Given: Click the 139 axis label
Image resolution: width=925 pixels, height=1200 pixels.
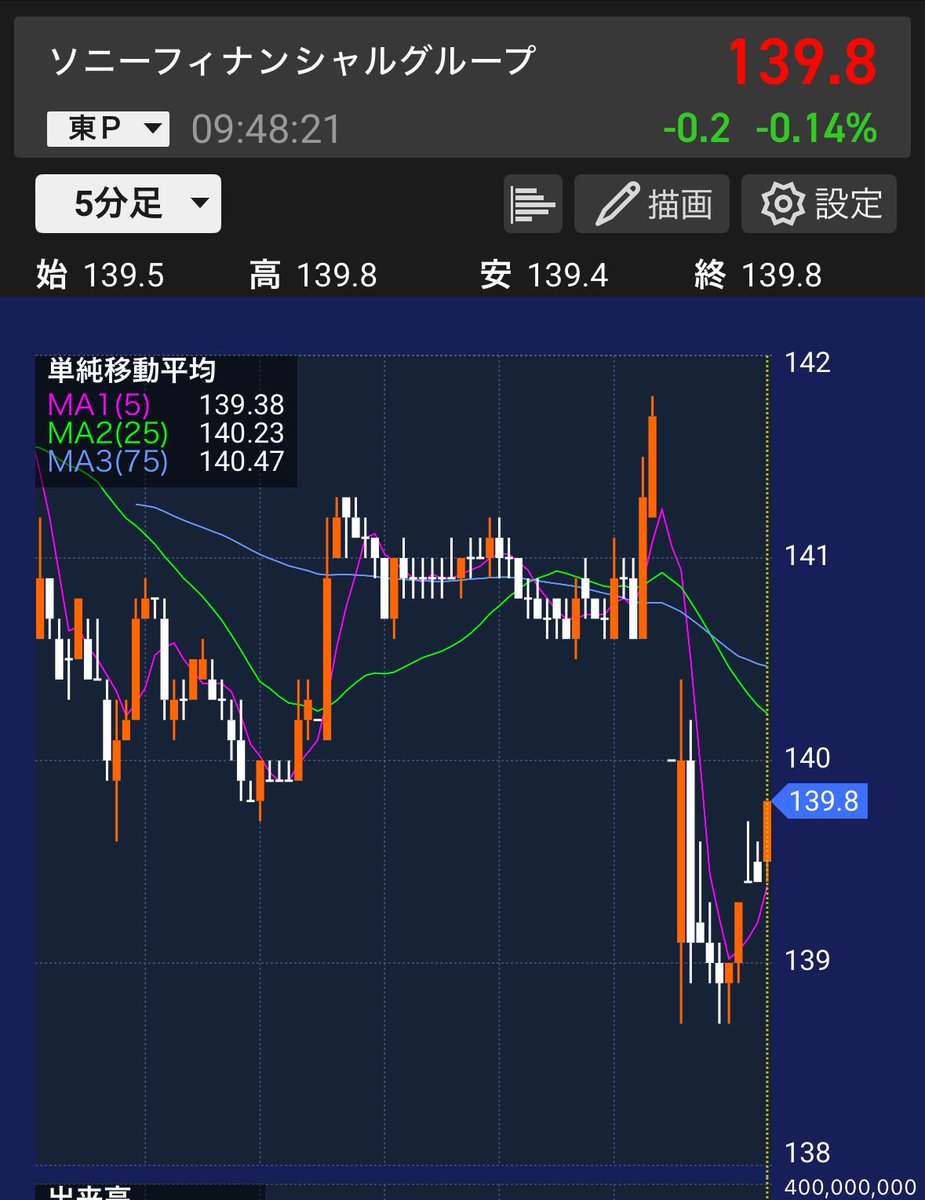Looking at the screenshot, I should tap(808, 960).
